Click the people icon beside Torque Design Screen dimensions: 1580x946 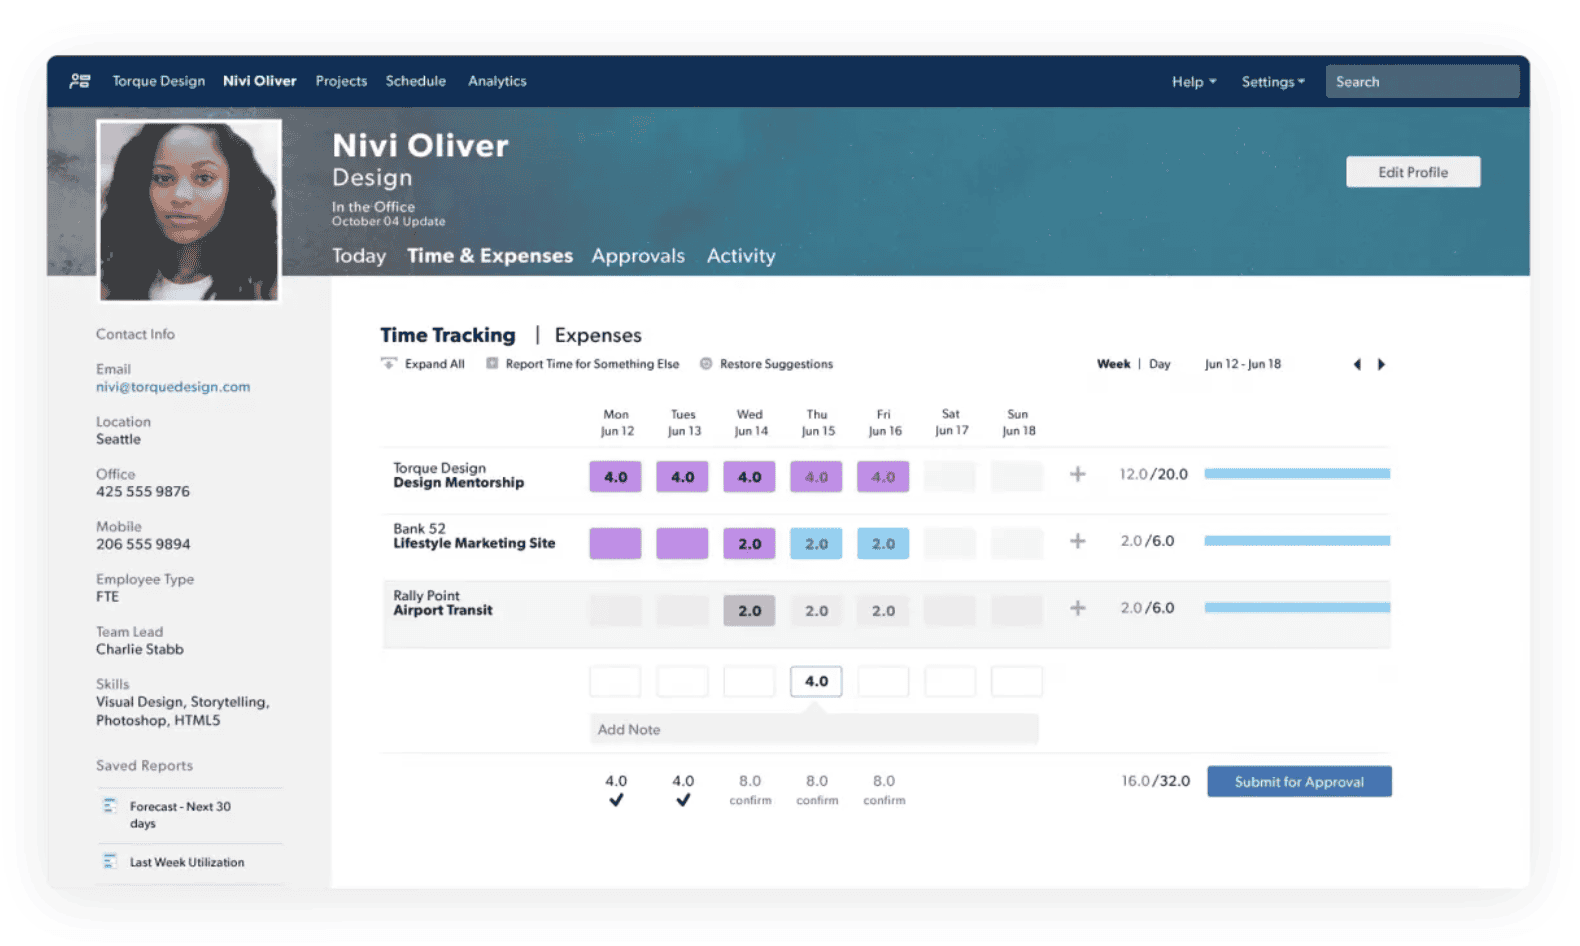click(x=80, y=81)
